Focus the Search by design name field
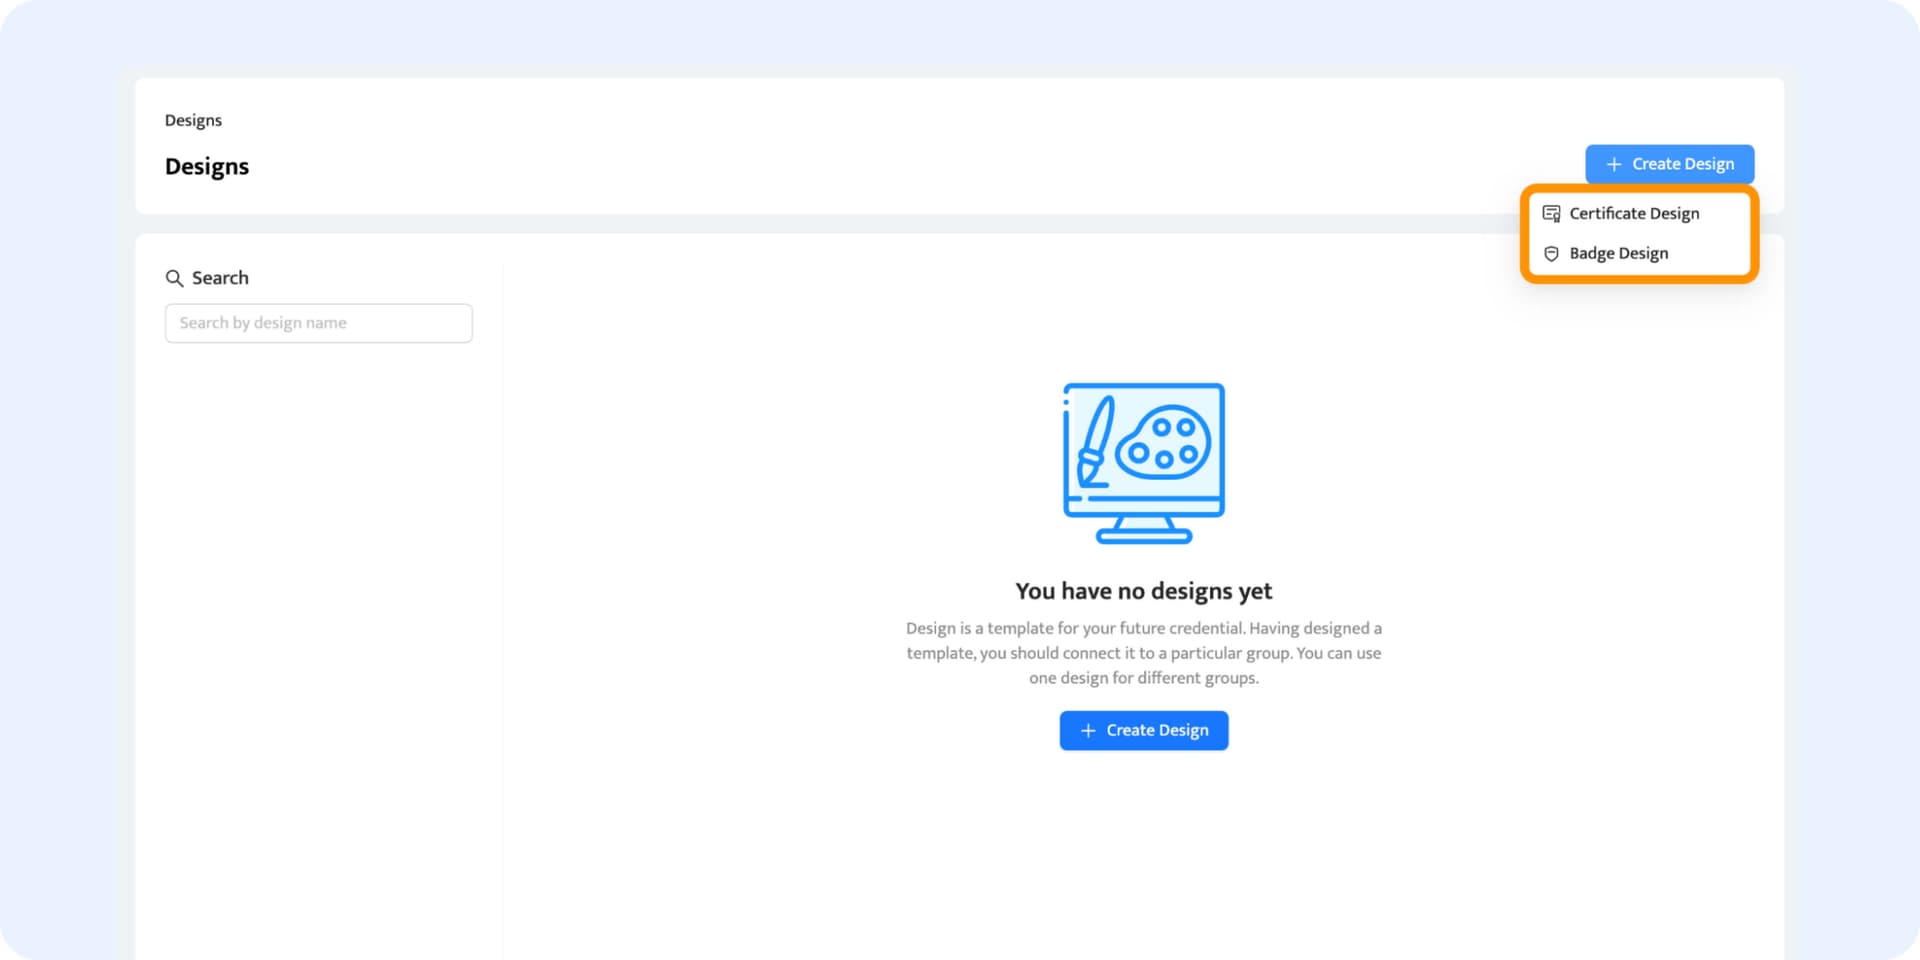 pyautogui.click(x=318, y=323)
